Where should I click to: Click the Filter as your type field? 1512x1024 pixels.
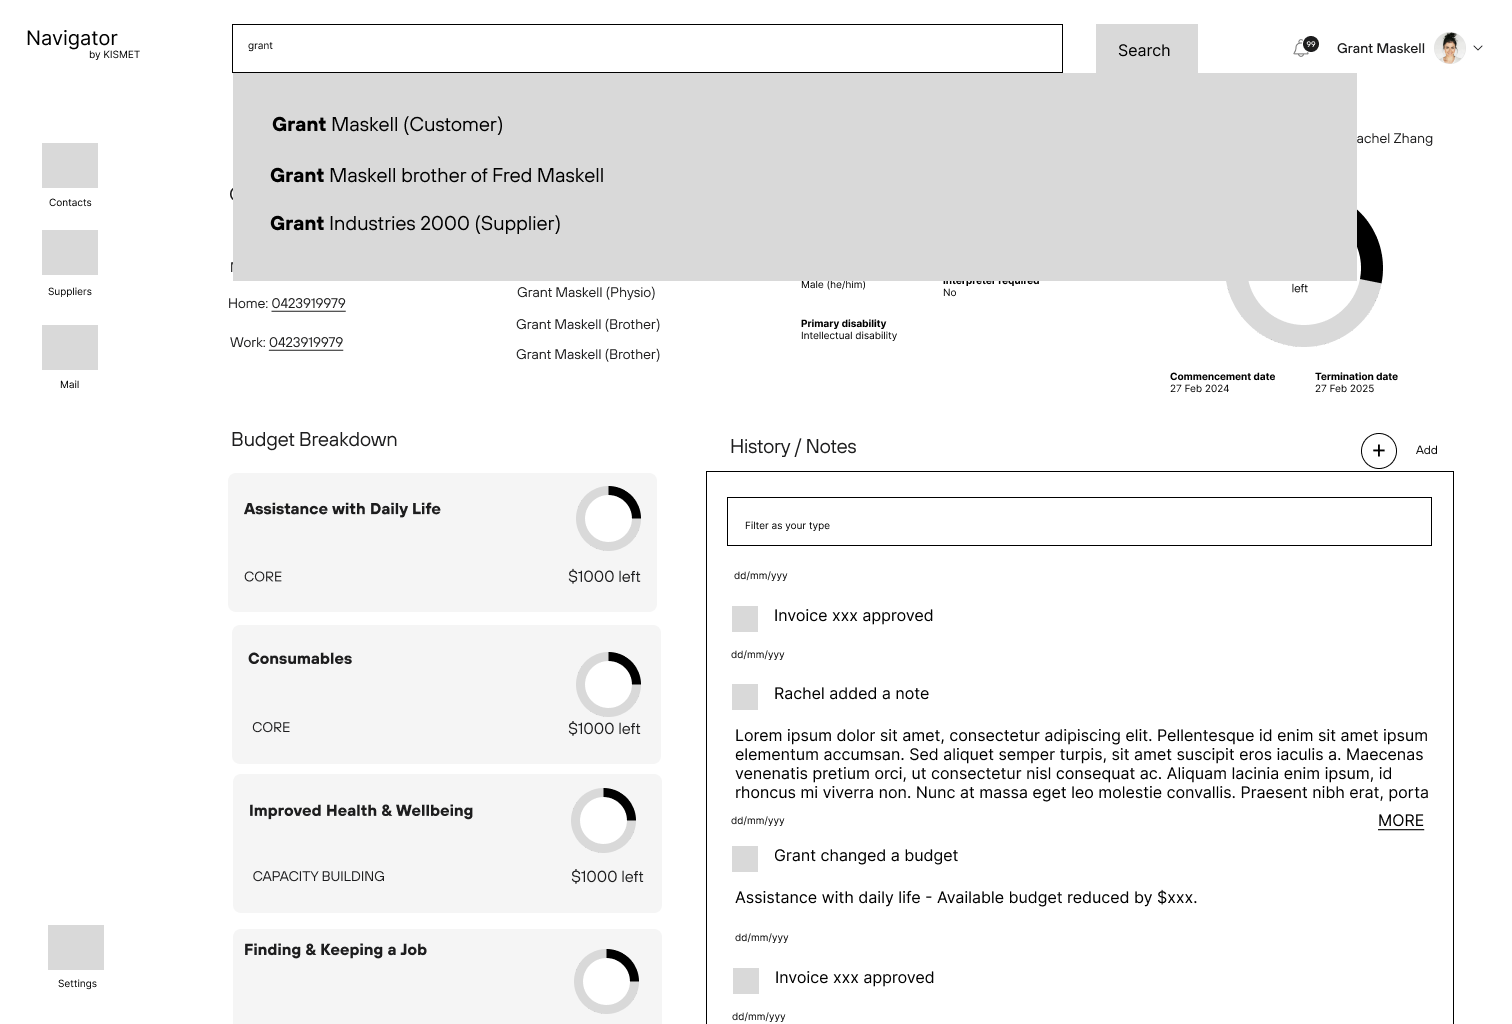click(1078, 522)
